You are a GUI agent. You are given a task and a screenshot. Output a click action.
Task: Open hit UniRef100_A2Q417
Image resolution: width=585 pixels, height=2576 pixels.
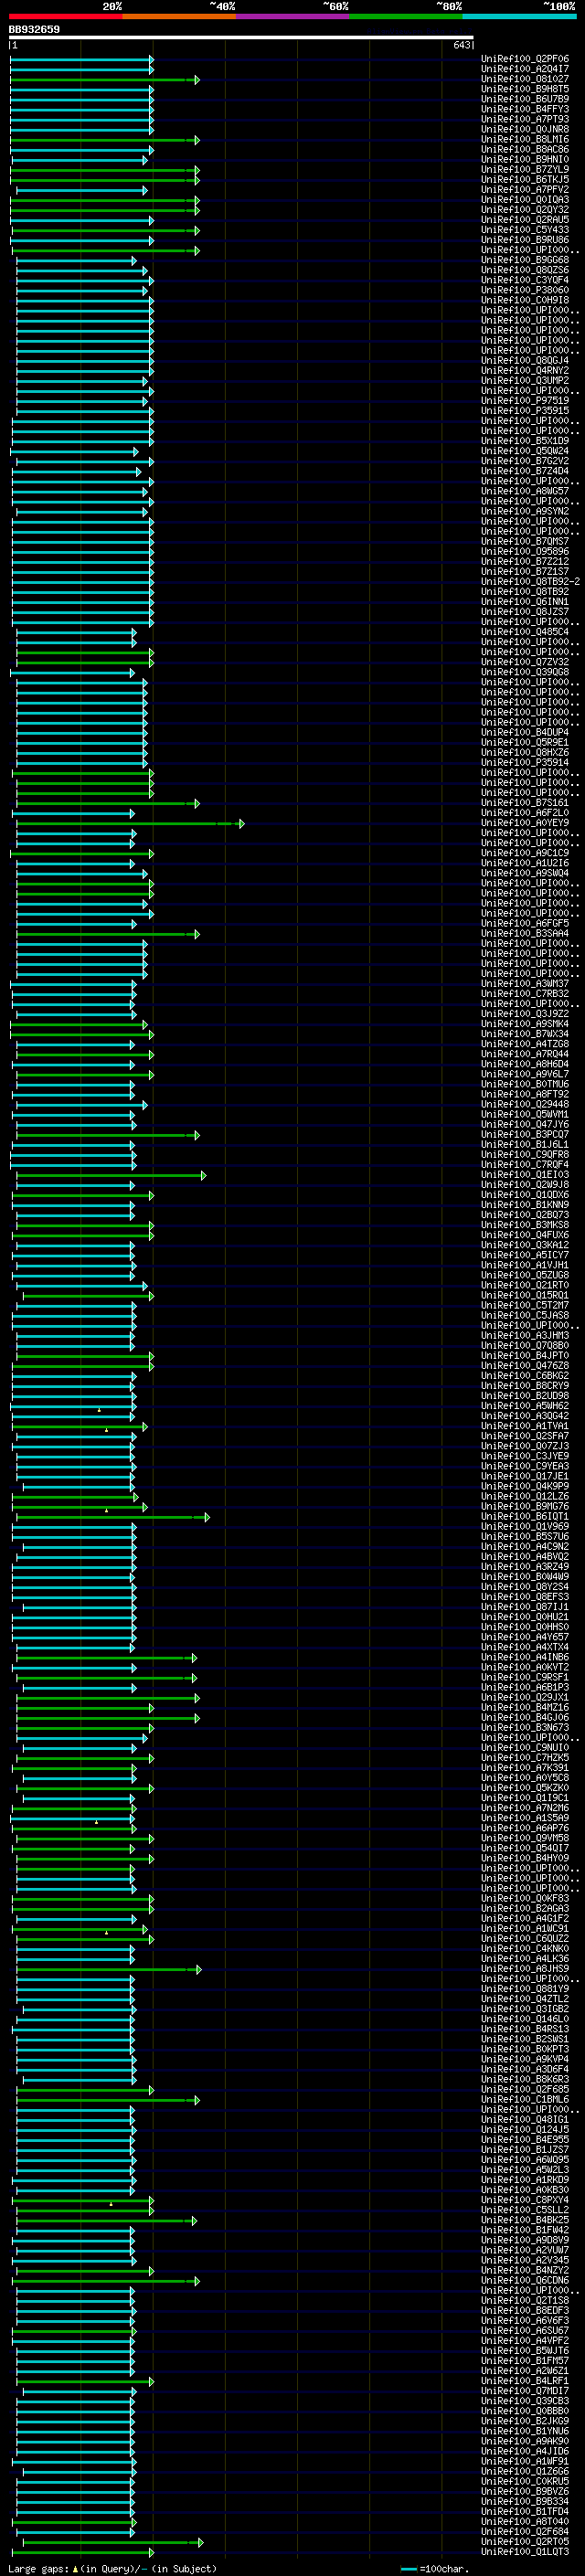pyautogui.click(x=525, y=69)
